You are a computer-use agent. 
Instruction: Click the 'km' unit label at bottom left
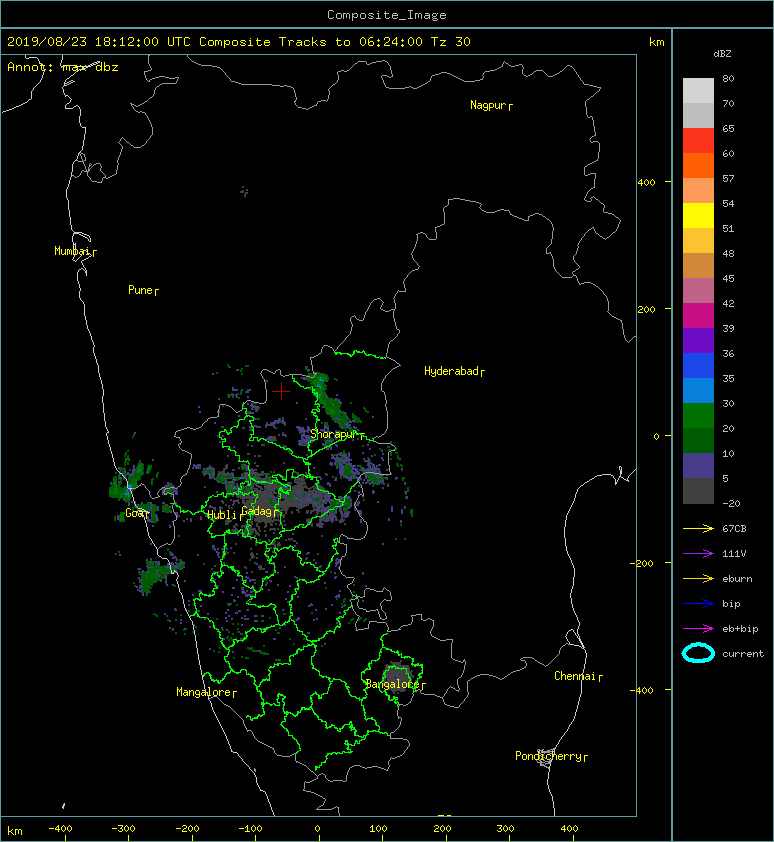tap(15, 831)
